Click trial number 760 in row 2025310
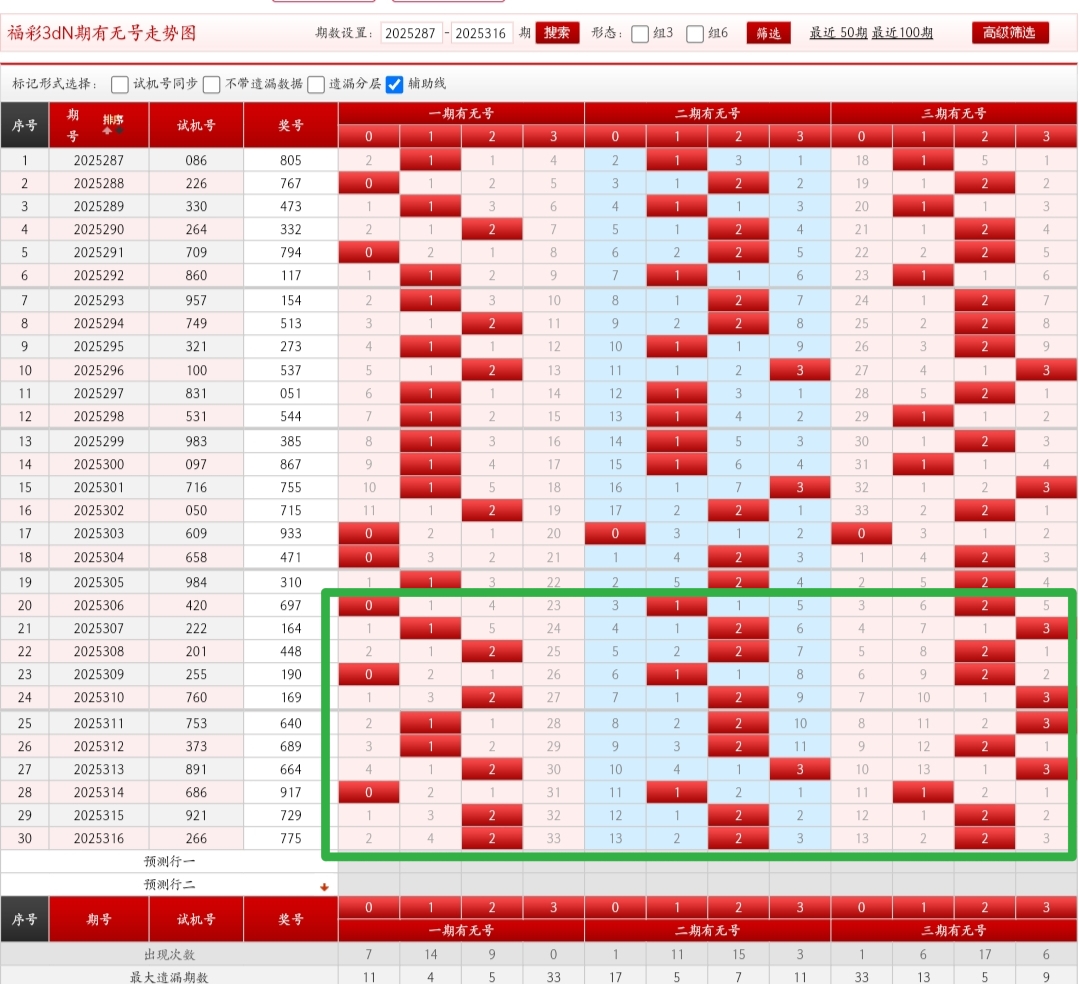This screenshot has height=984, width=1080. tap(196, 698)
